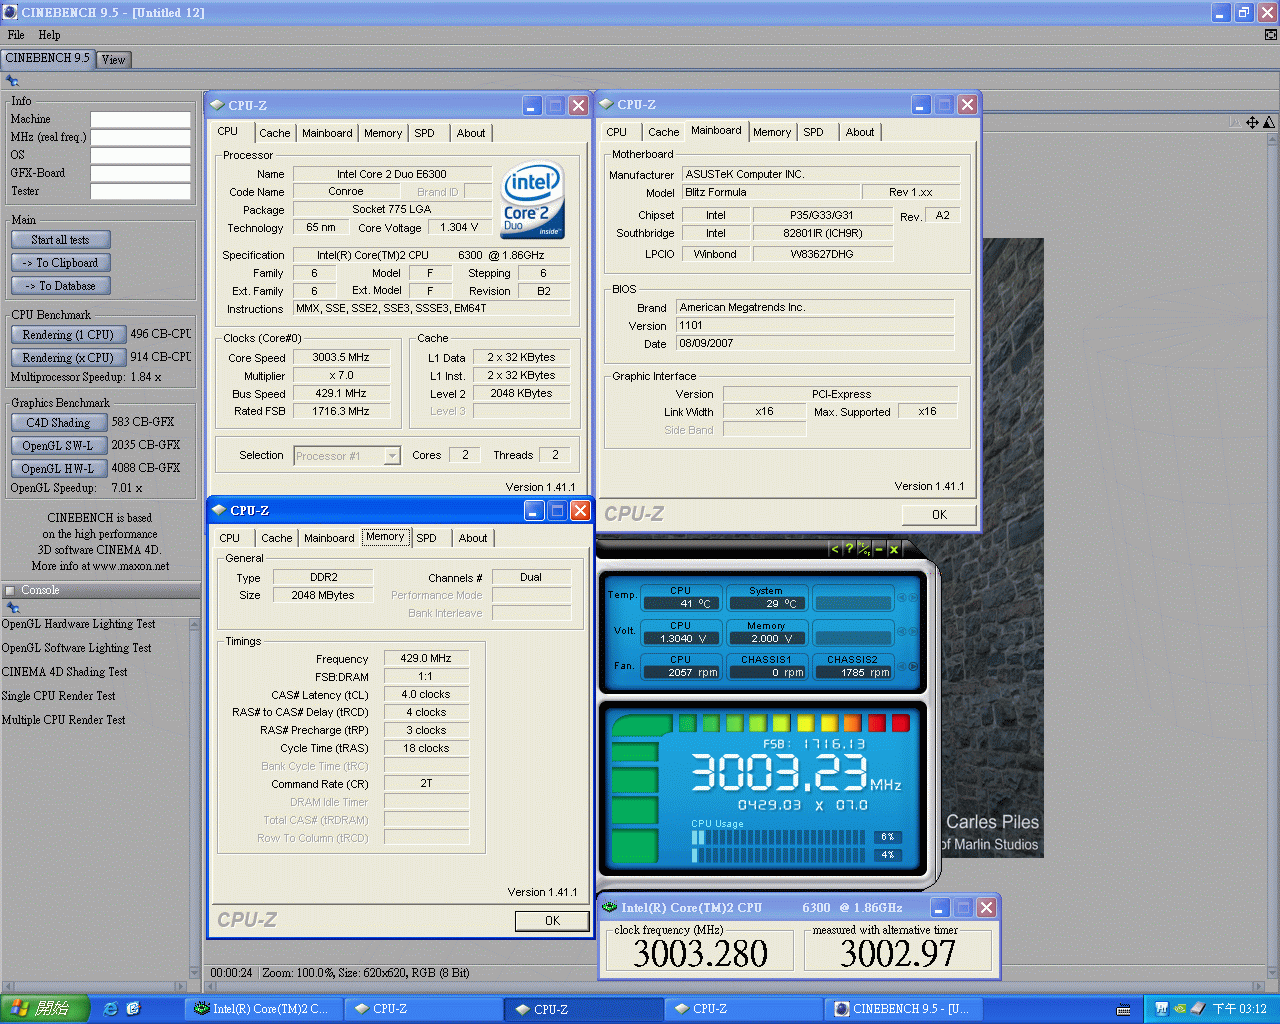
Task: Click the pin icon under the Console header
Action: (12, 608)
